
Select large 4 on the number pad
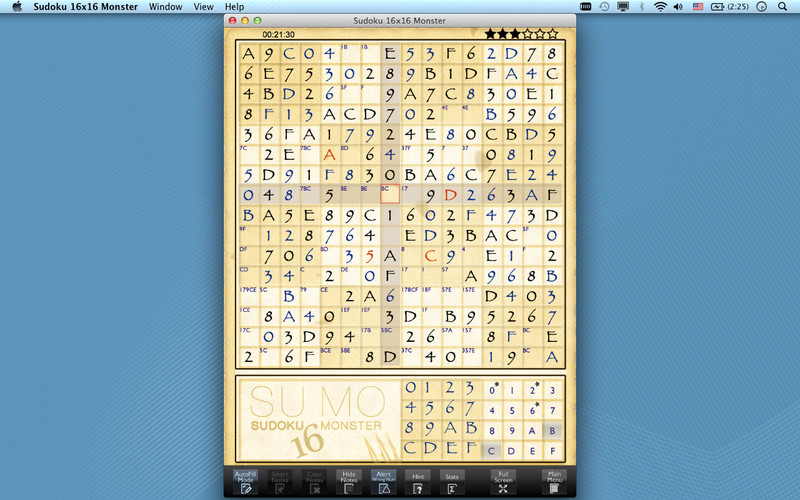tap(410, 408)
